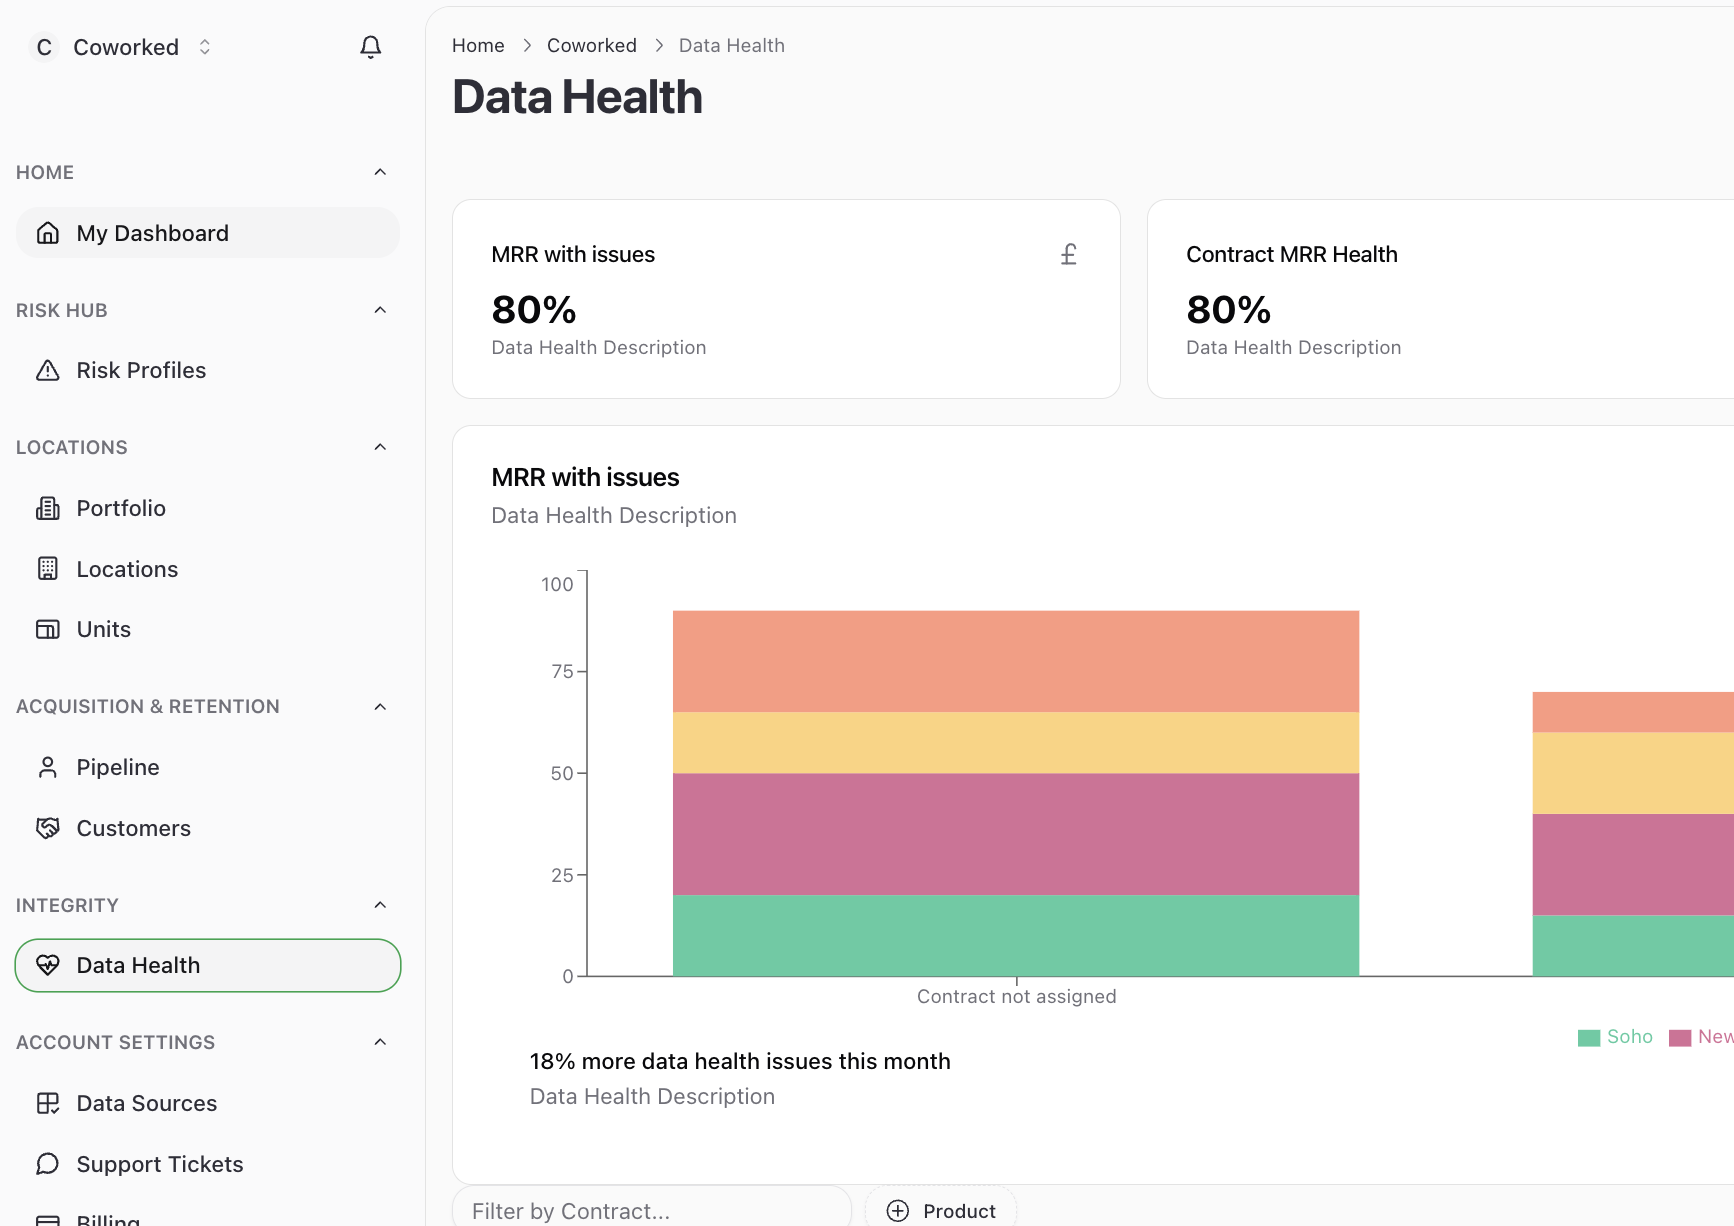Viewport: 1734px width, 1226px height.
Task: Select the Portfolio icon in the sidebar
Action: [x=47, y=508]
